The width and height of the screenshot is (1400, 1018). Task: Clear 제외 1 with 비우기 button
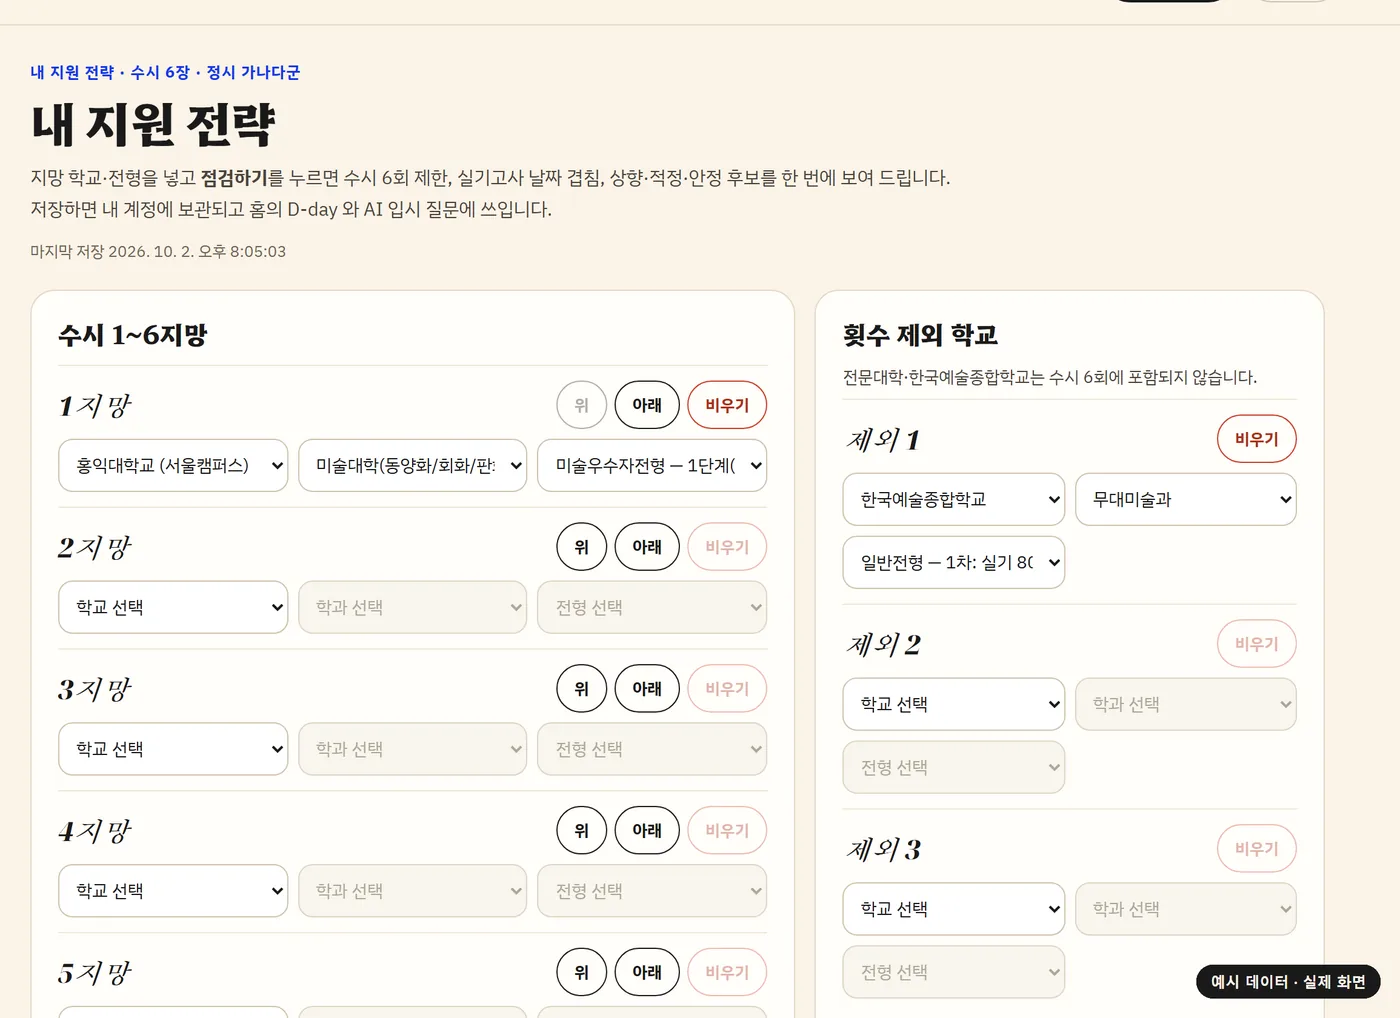click(x=1257, y=439)
